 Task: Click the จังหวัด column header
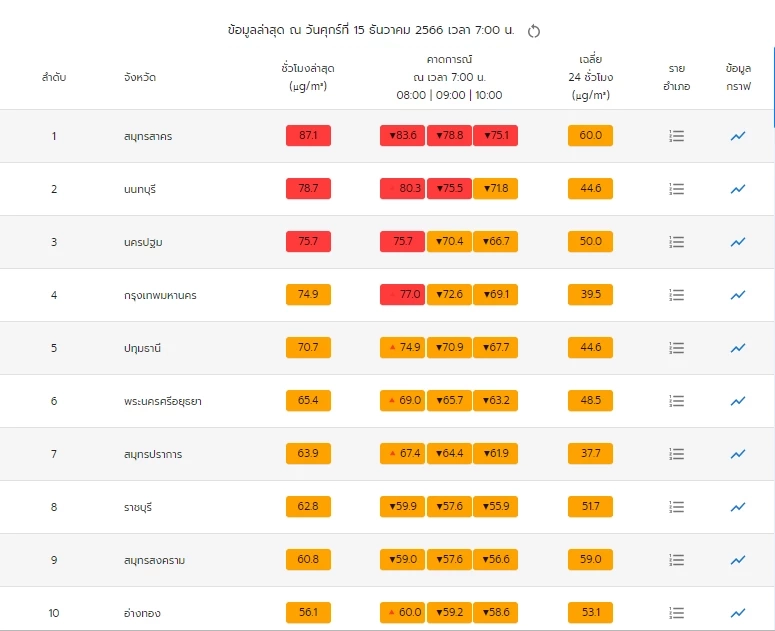(140, 77)
